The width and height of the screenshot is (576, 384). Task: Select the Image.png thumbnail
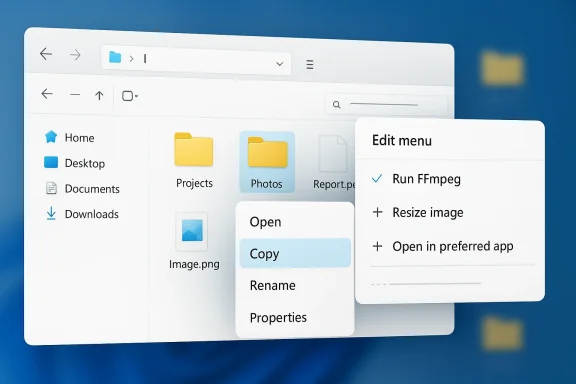coord(192,232)
